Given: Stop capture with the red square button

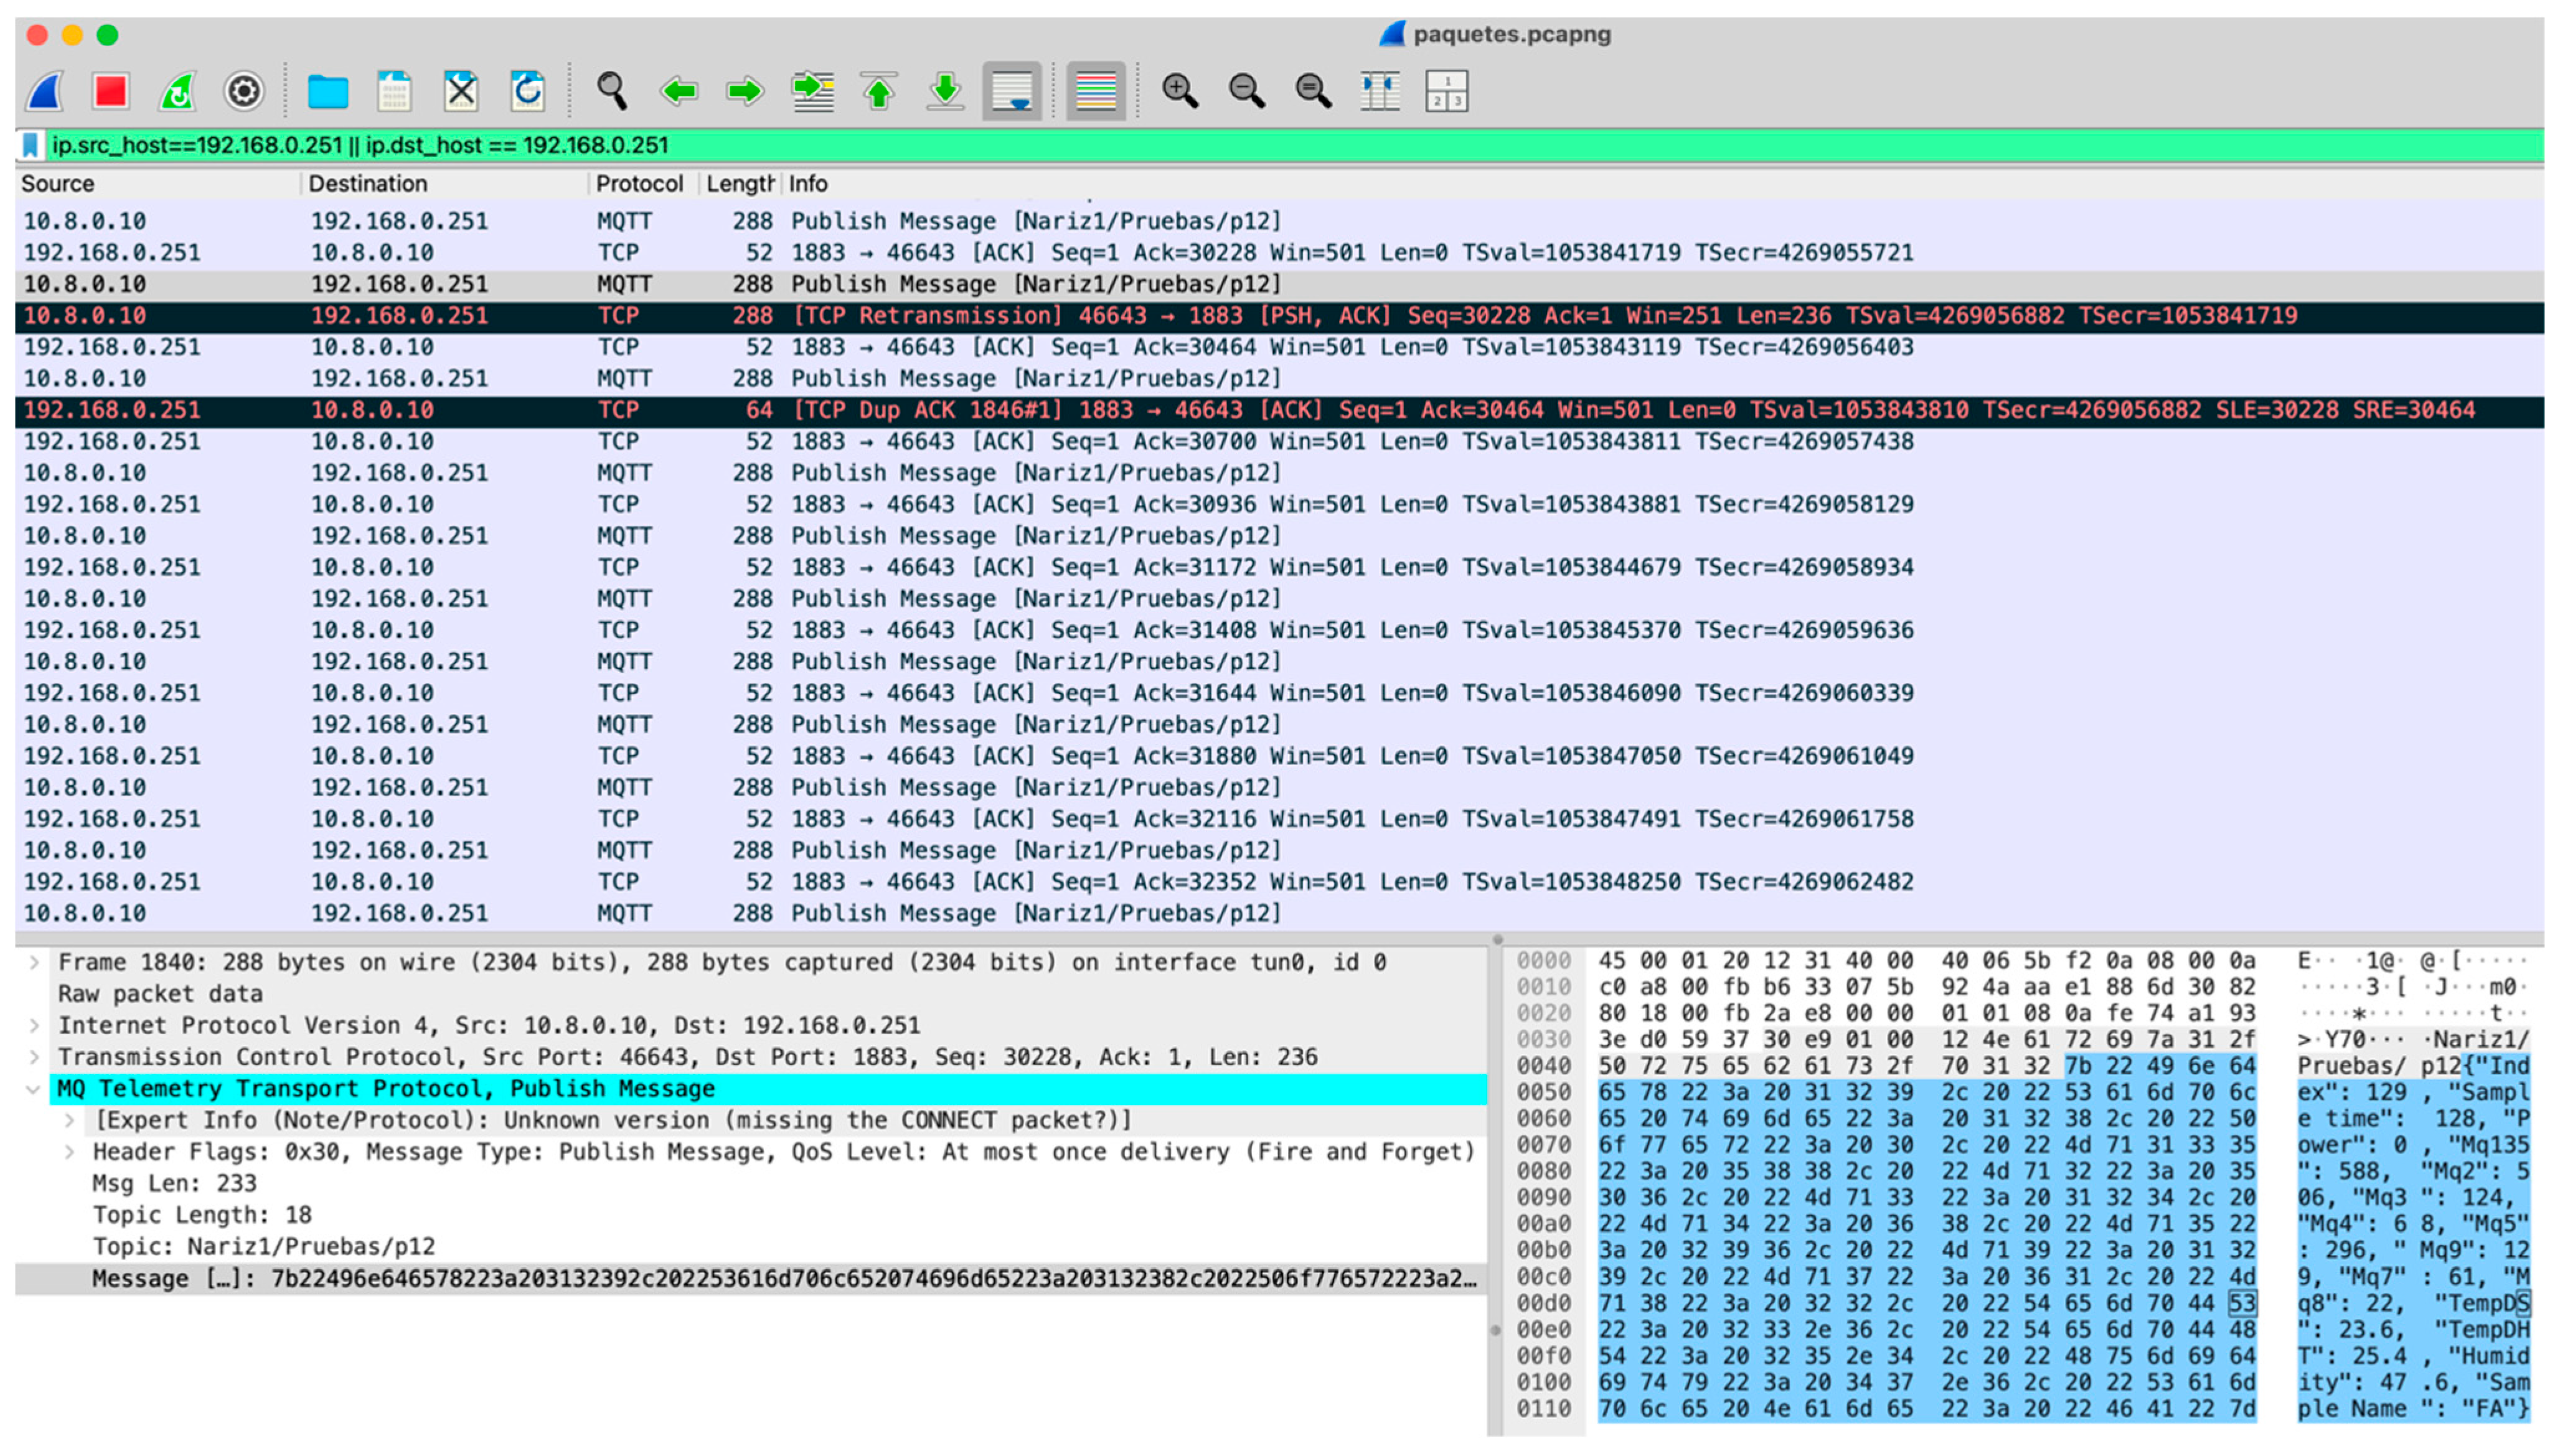Looking at the screenshot, I should (110, 92).
